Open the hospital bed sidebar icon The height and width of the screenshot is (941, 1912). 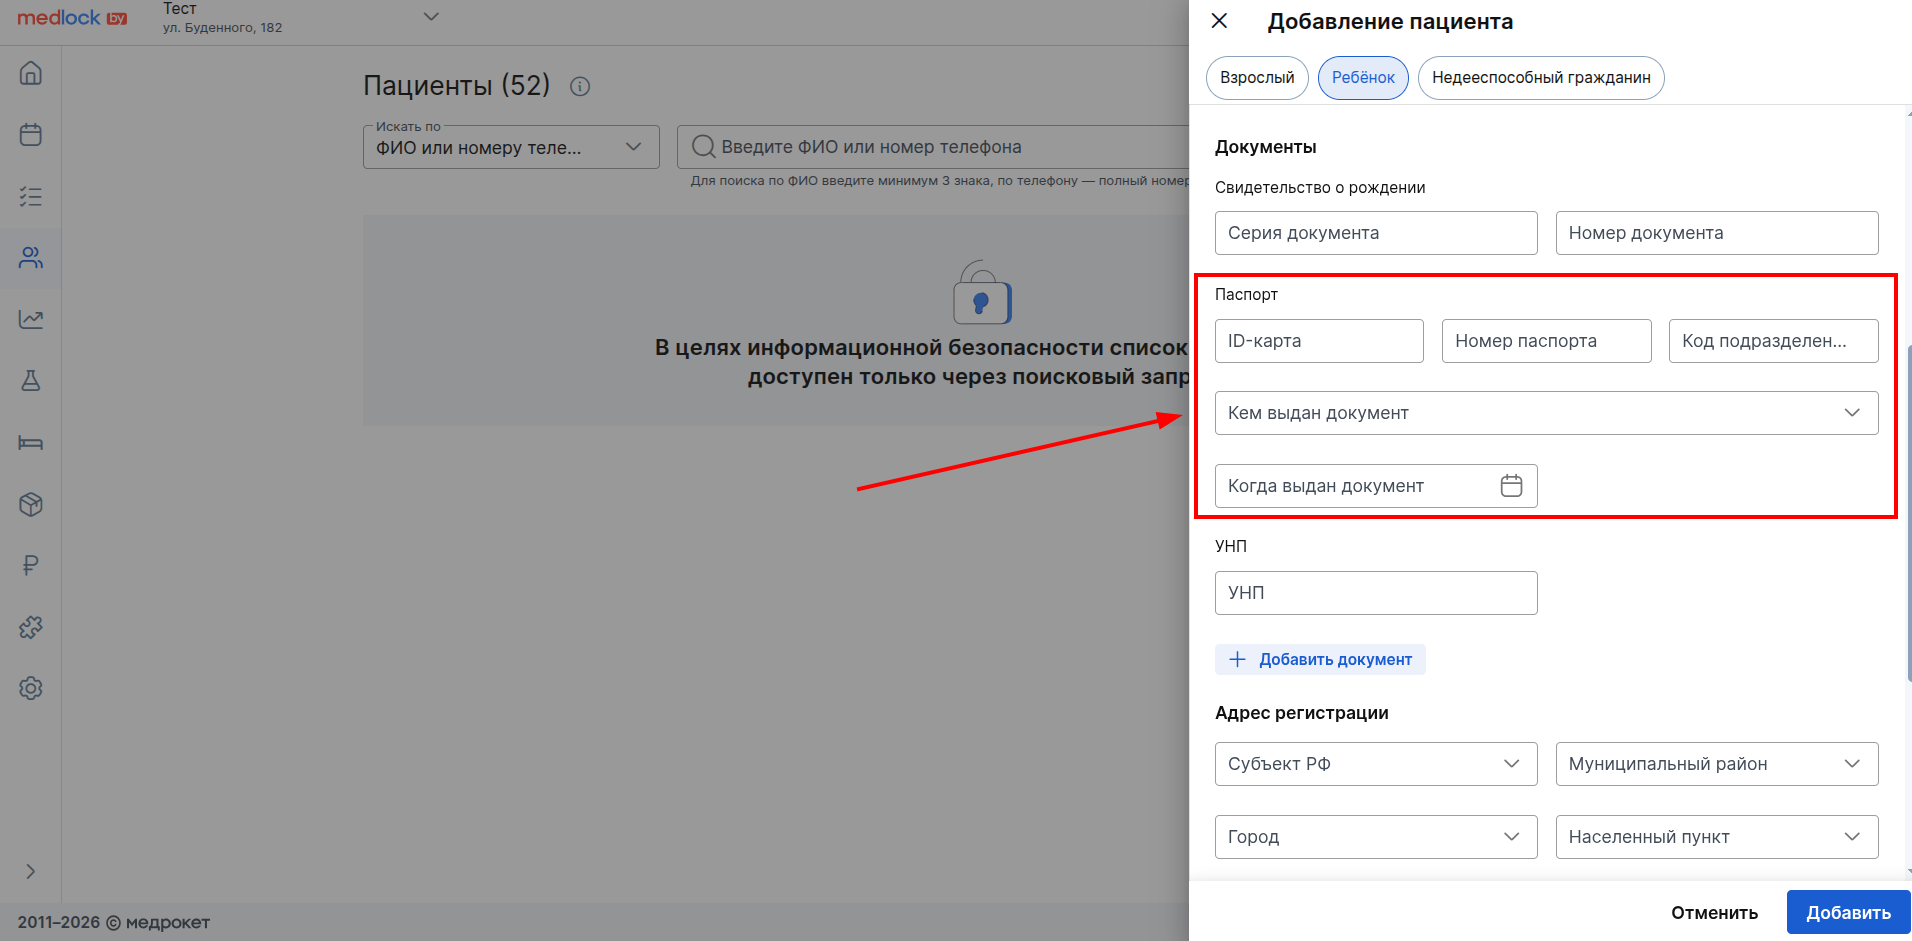[31, 443]
